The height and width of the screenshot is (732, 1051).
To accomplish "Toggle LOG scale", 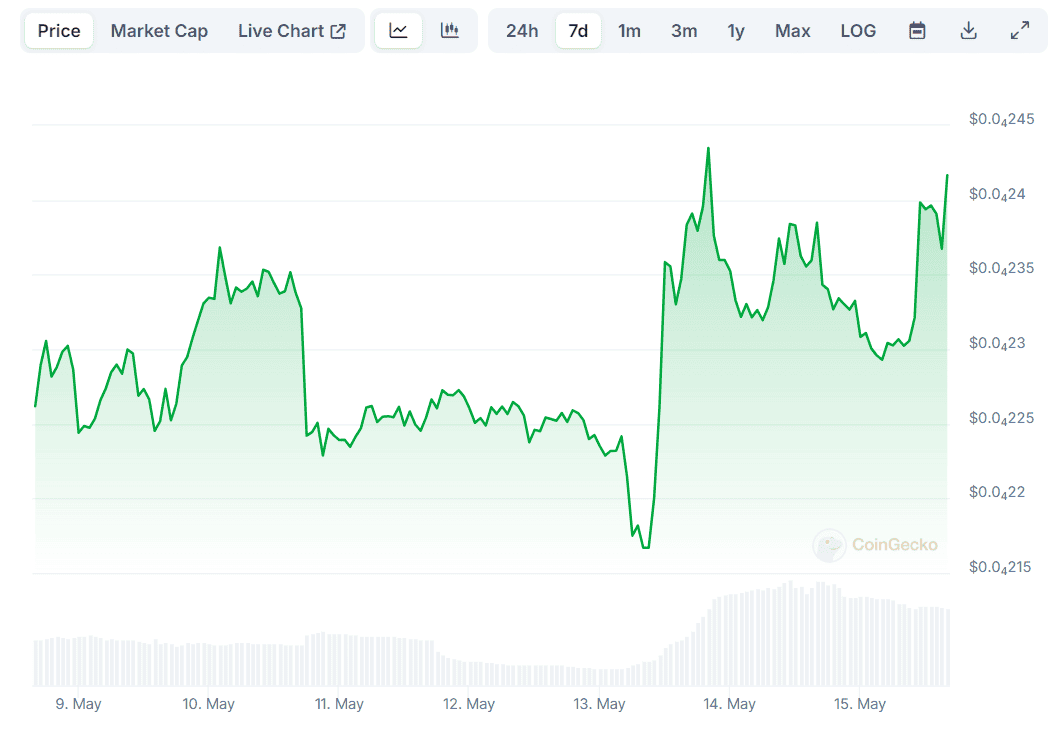I will click(858, 31).
